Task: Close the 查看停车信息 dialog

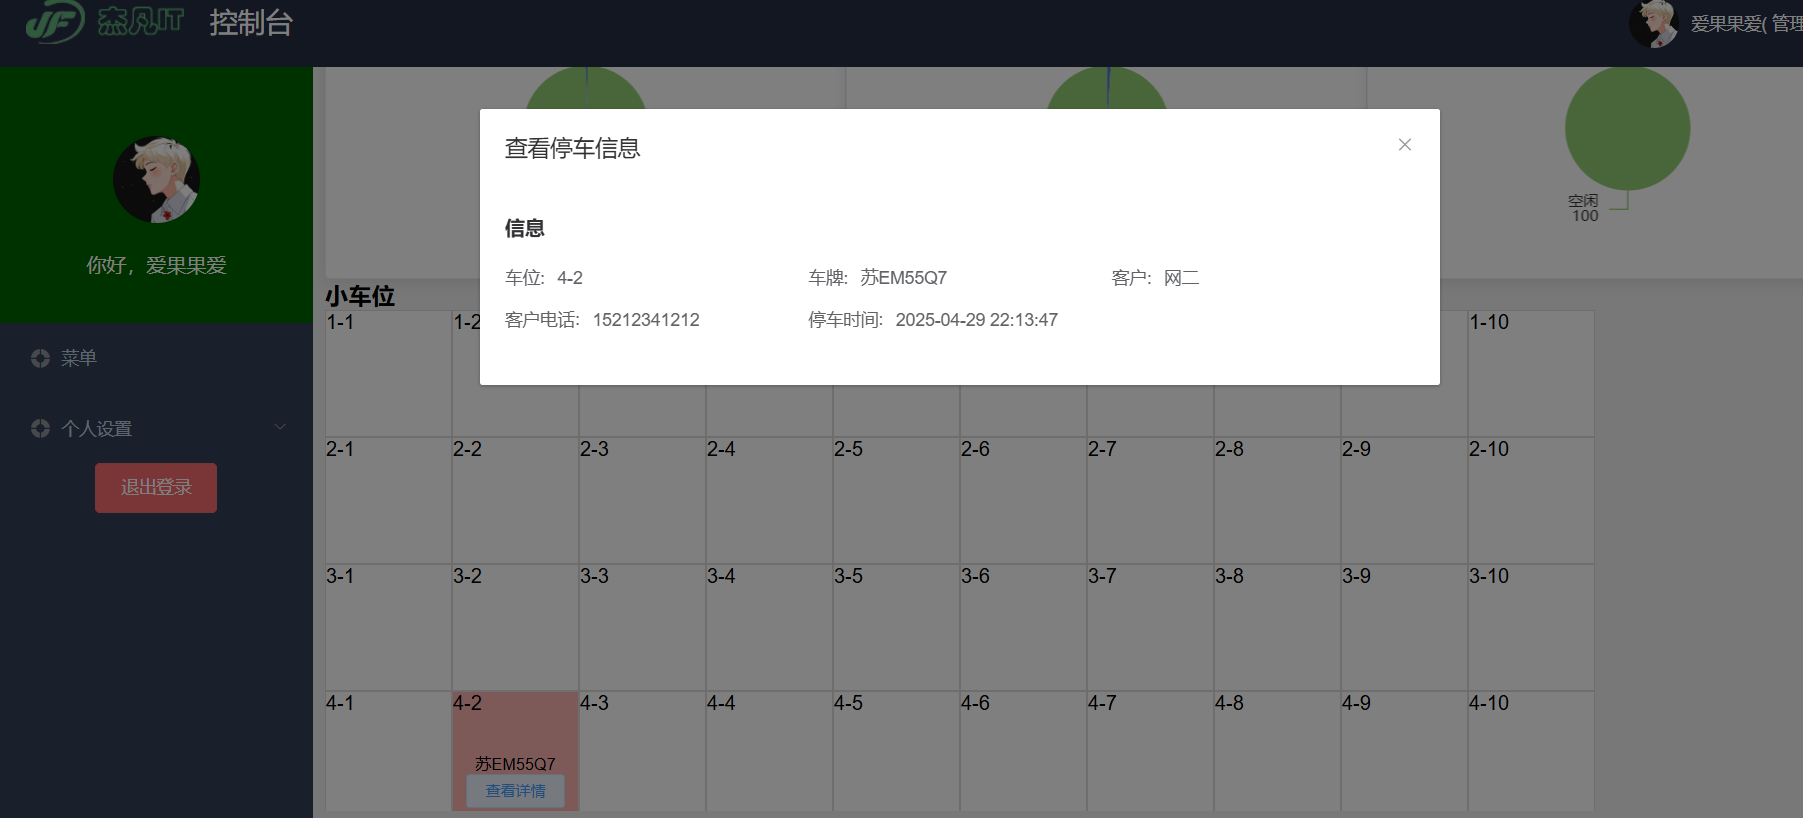Action: [x=1404, y=145]
